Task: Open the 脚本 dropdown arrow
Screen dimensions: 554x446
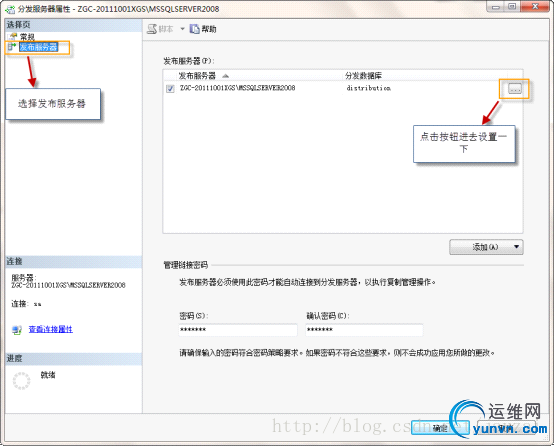Action: tap(182, 29)
